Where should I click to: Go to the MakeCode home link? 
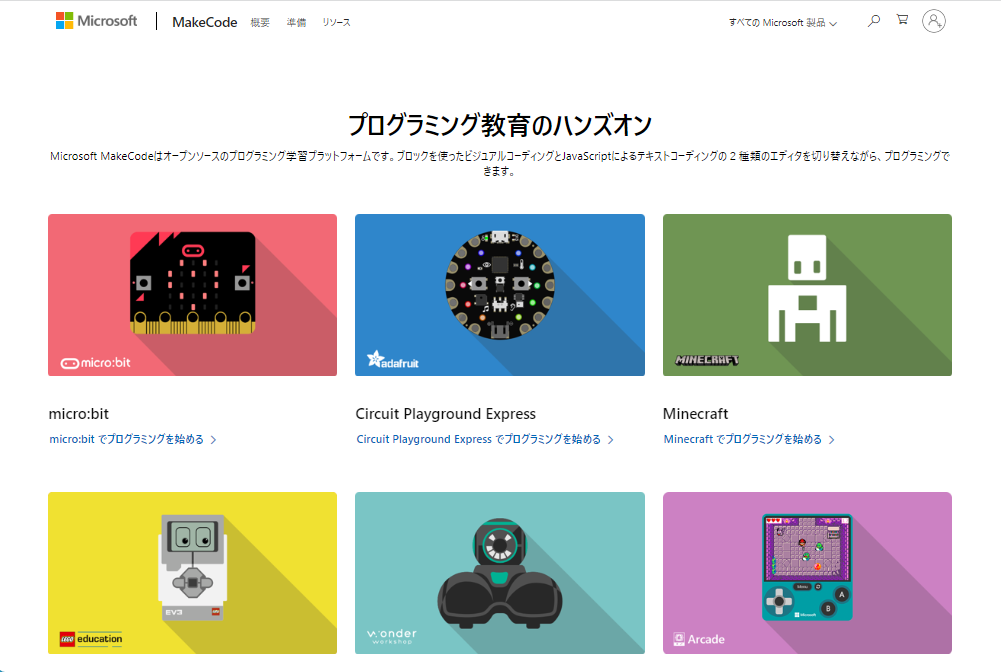[205, 22]
